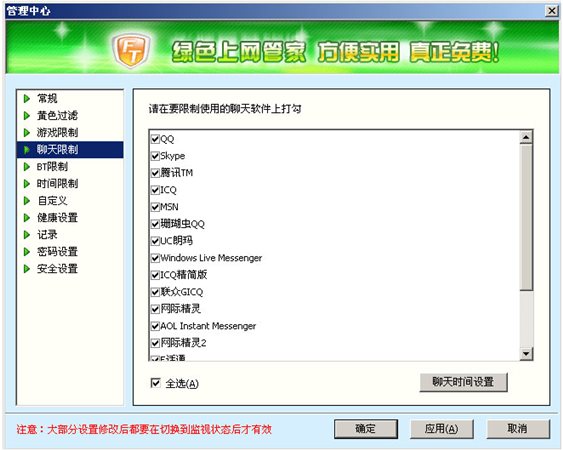Toggle the ICQ精简版 checkbox
Viewport: 563px width, 450px height.
pyautogui.click(x=155, y=275)
